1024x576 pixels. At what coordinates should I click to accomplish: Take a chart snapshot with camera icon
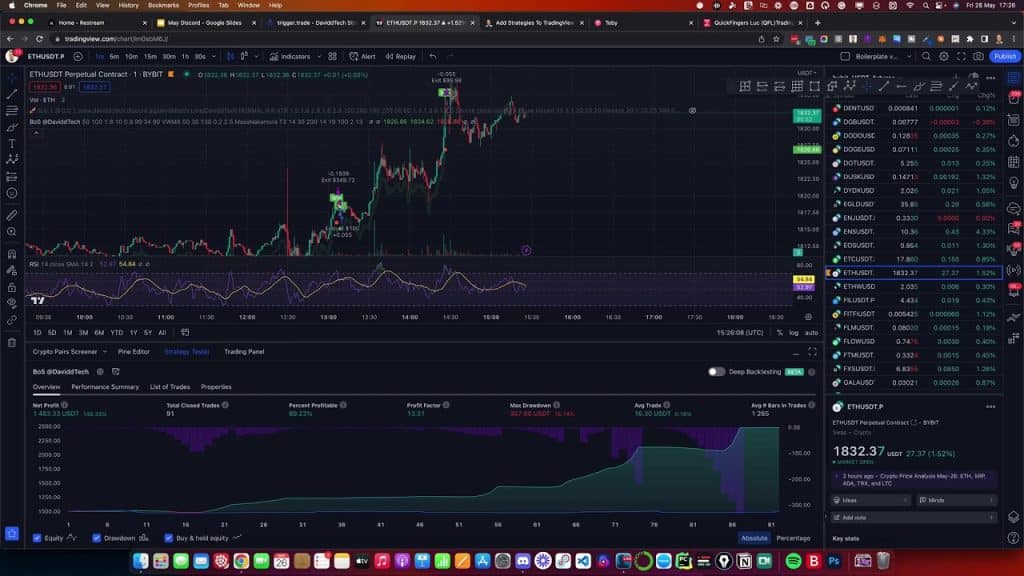pos(977,57)
